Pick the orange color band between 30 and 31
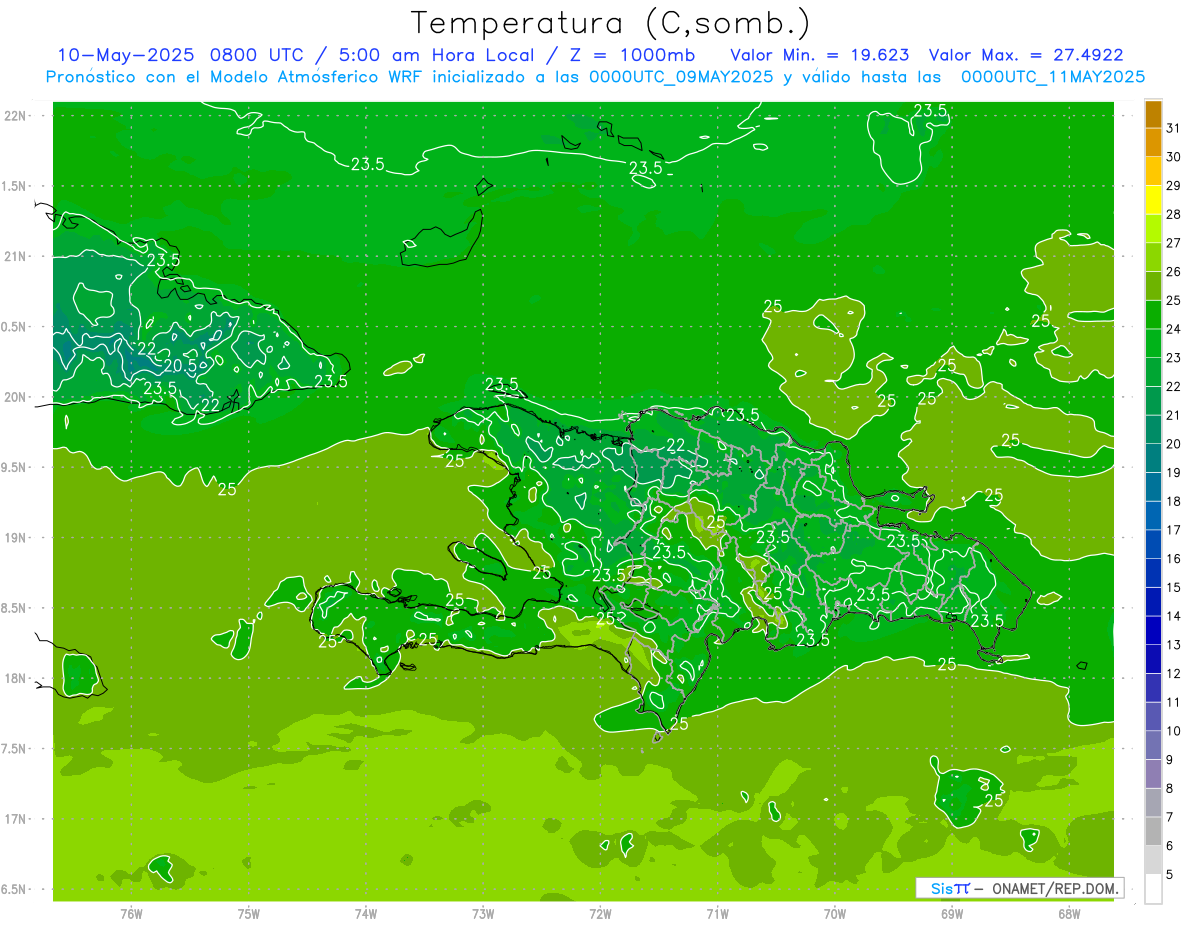 pyautogui.click(x=1153, y=142)
